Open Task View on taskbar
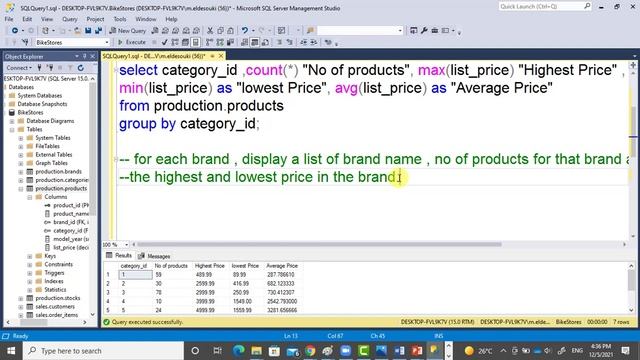This screenshot has height=360, width=640. [x=217, y=351]
